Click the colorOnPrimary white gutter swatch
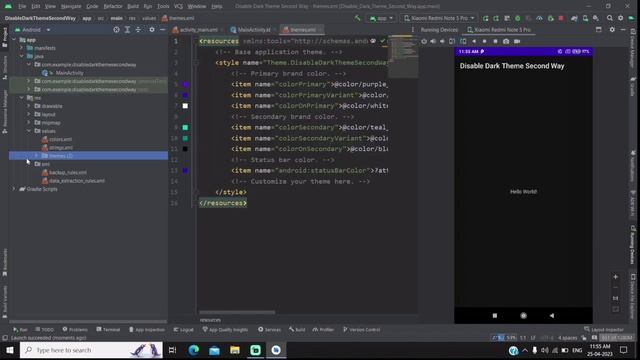This screenshot has height=360, width=640. coord(185,106)
